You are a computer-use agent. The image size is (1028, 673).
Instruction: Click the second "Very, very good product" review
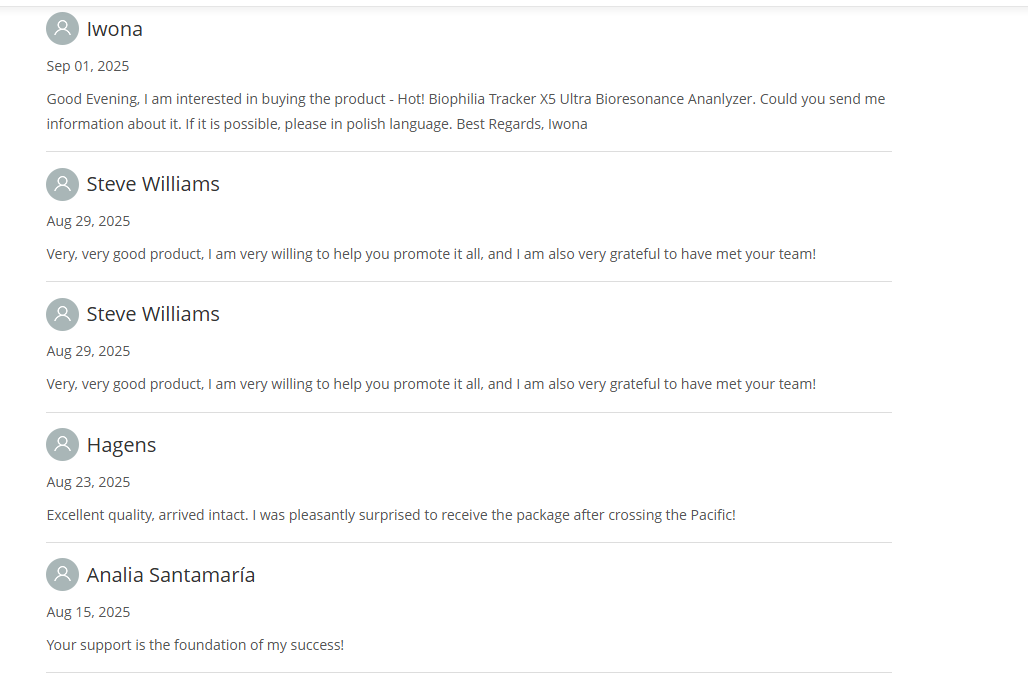(431, 384)
